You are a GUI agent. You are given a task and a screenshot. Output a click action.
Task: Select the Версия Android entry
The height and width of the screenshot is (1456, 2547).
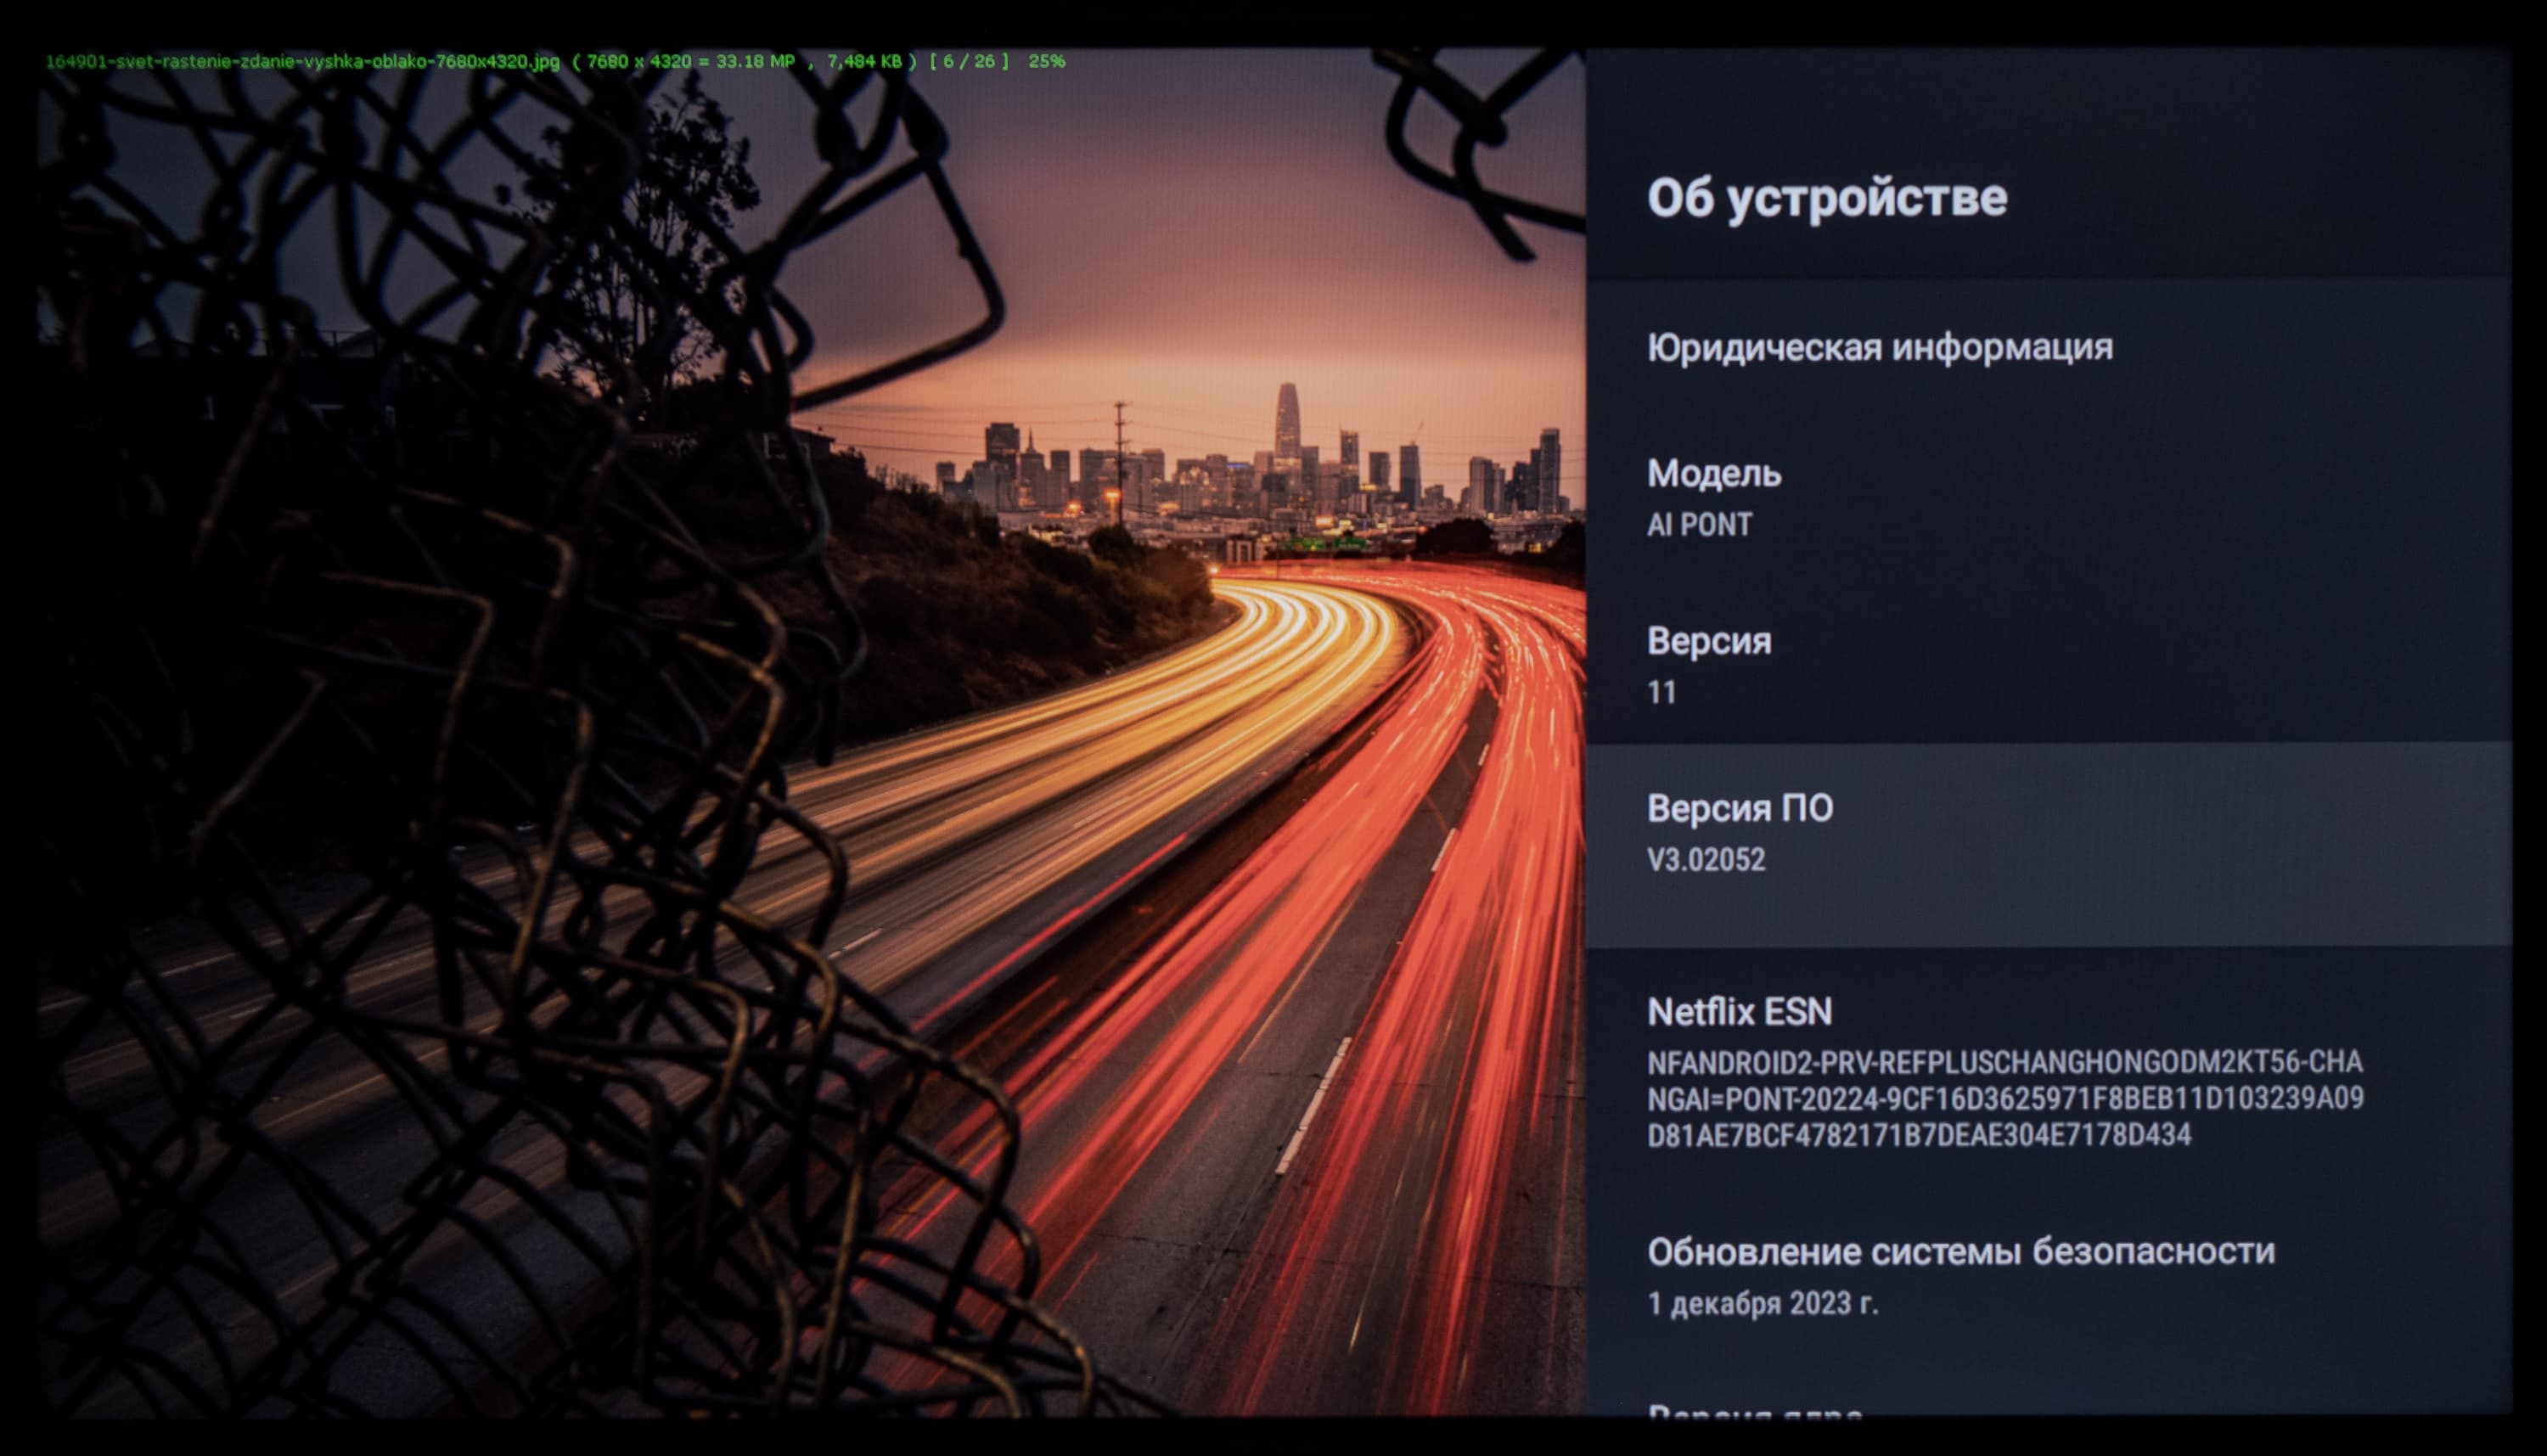pos(1708,640)
